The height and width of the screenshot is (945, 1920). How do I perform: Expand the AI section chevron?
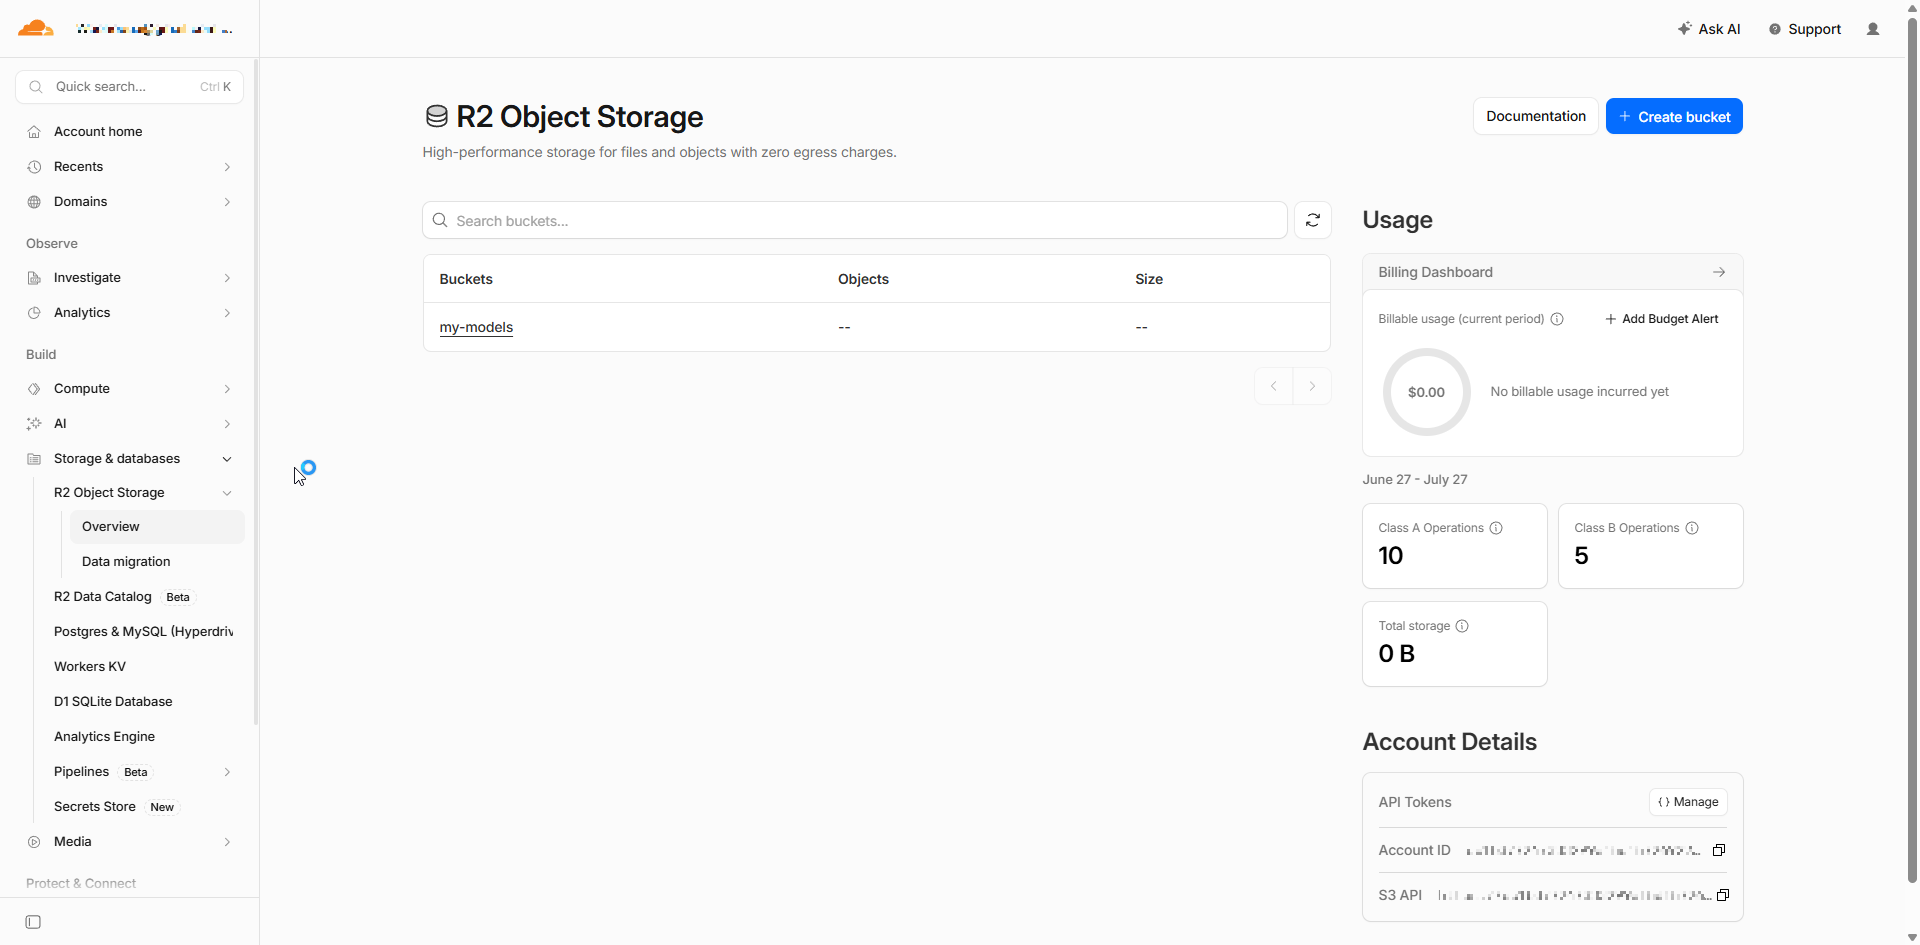[227, 424]
